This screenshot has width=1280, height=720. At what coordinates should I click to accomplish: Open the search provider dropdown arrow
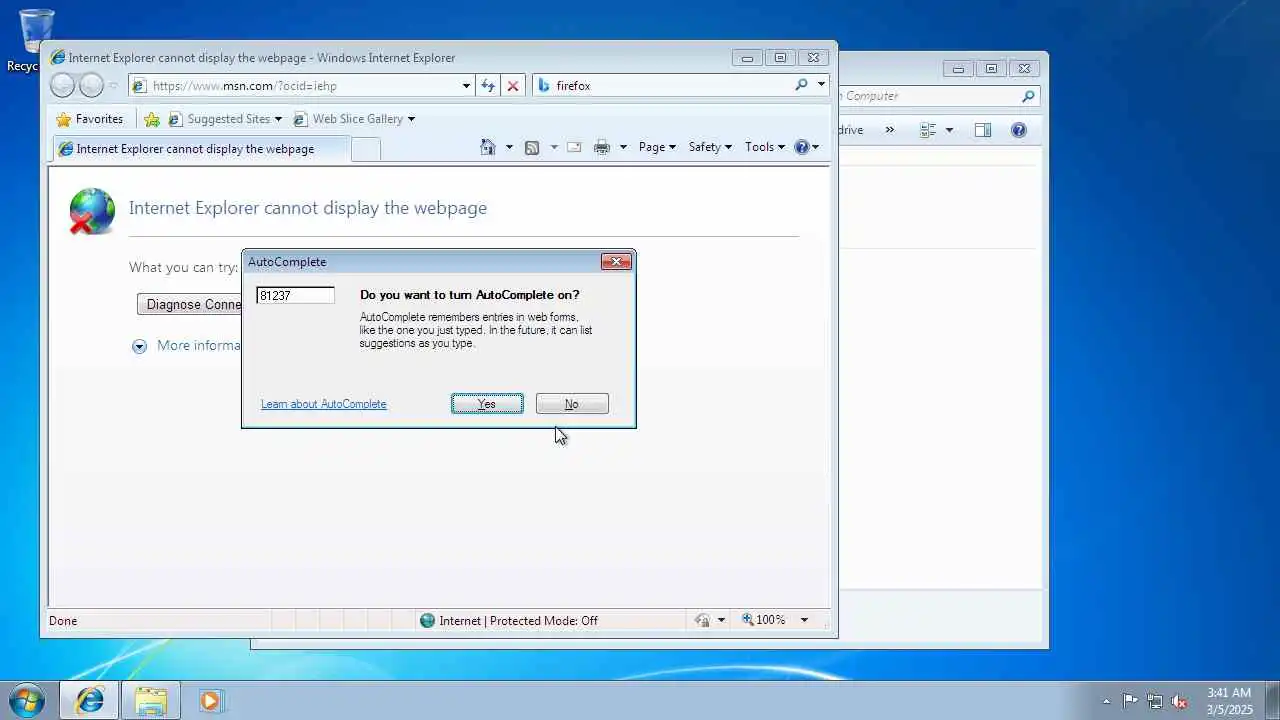click(821, 85)
